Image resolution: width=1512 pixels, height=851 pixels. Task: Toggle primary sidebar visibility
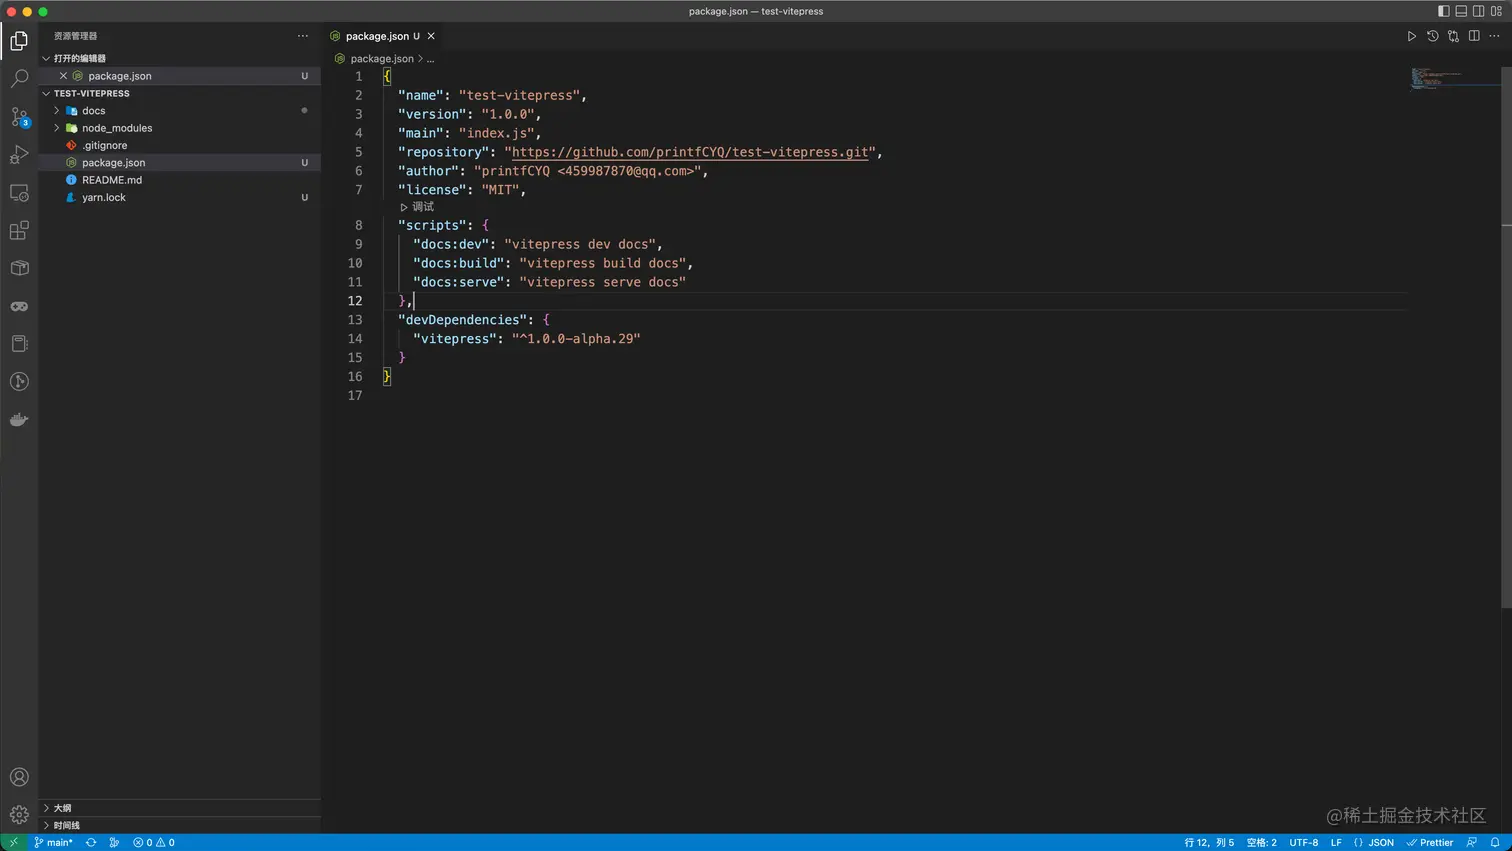click(1443, 11)
